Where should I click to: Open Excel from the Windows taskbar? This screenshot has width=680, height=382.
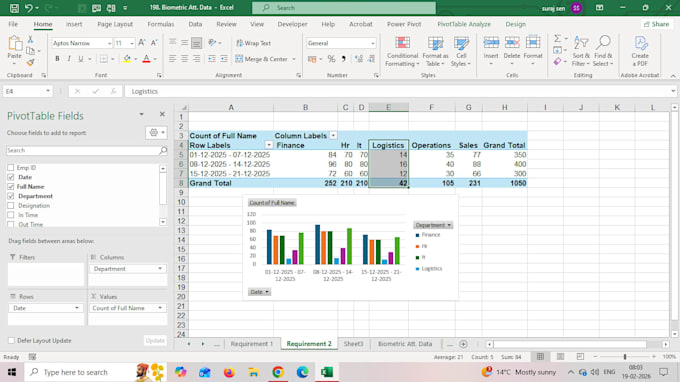tap(327, 372)
